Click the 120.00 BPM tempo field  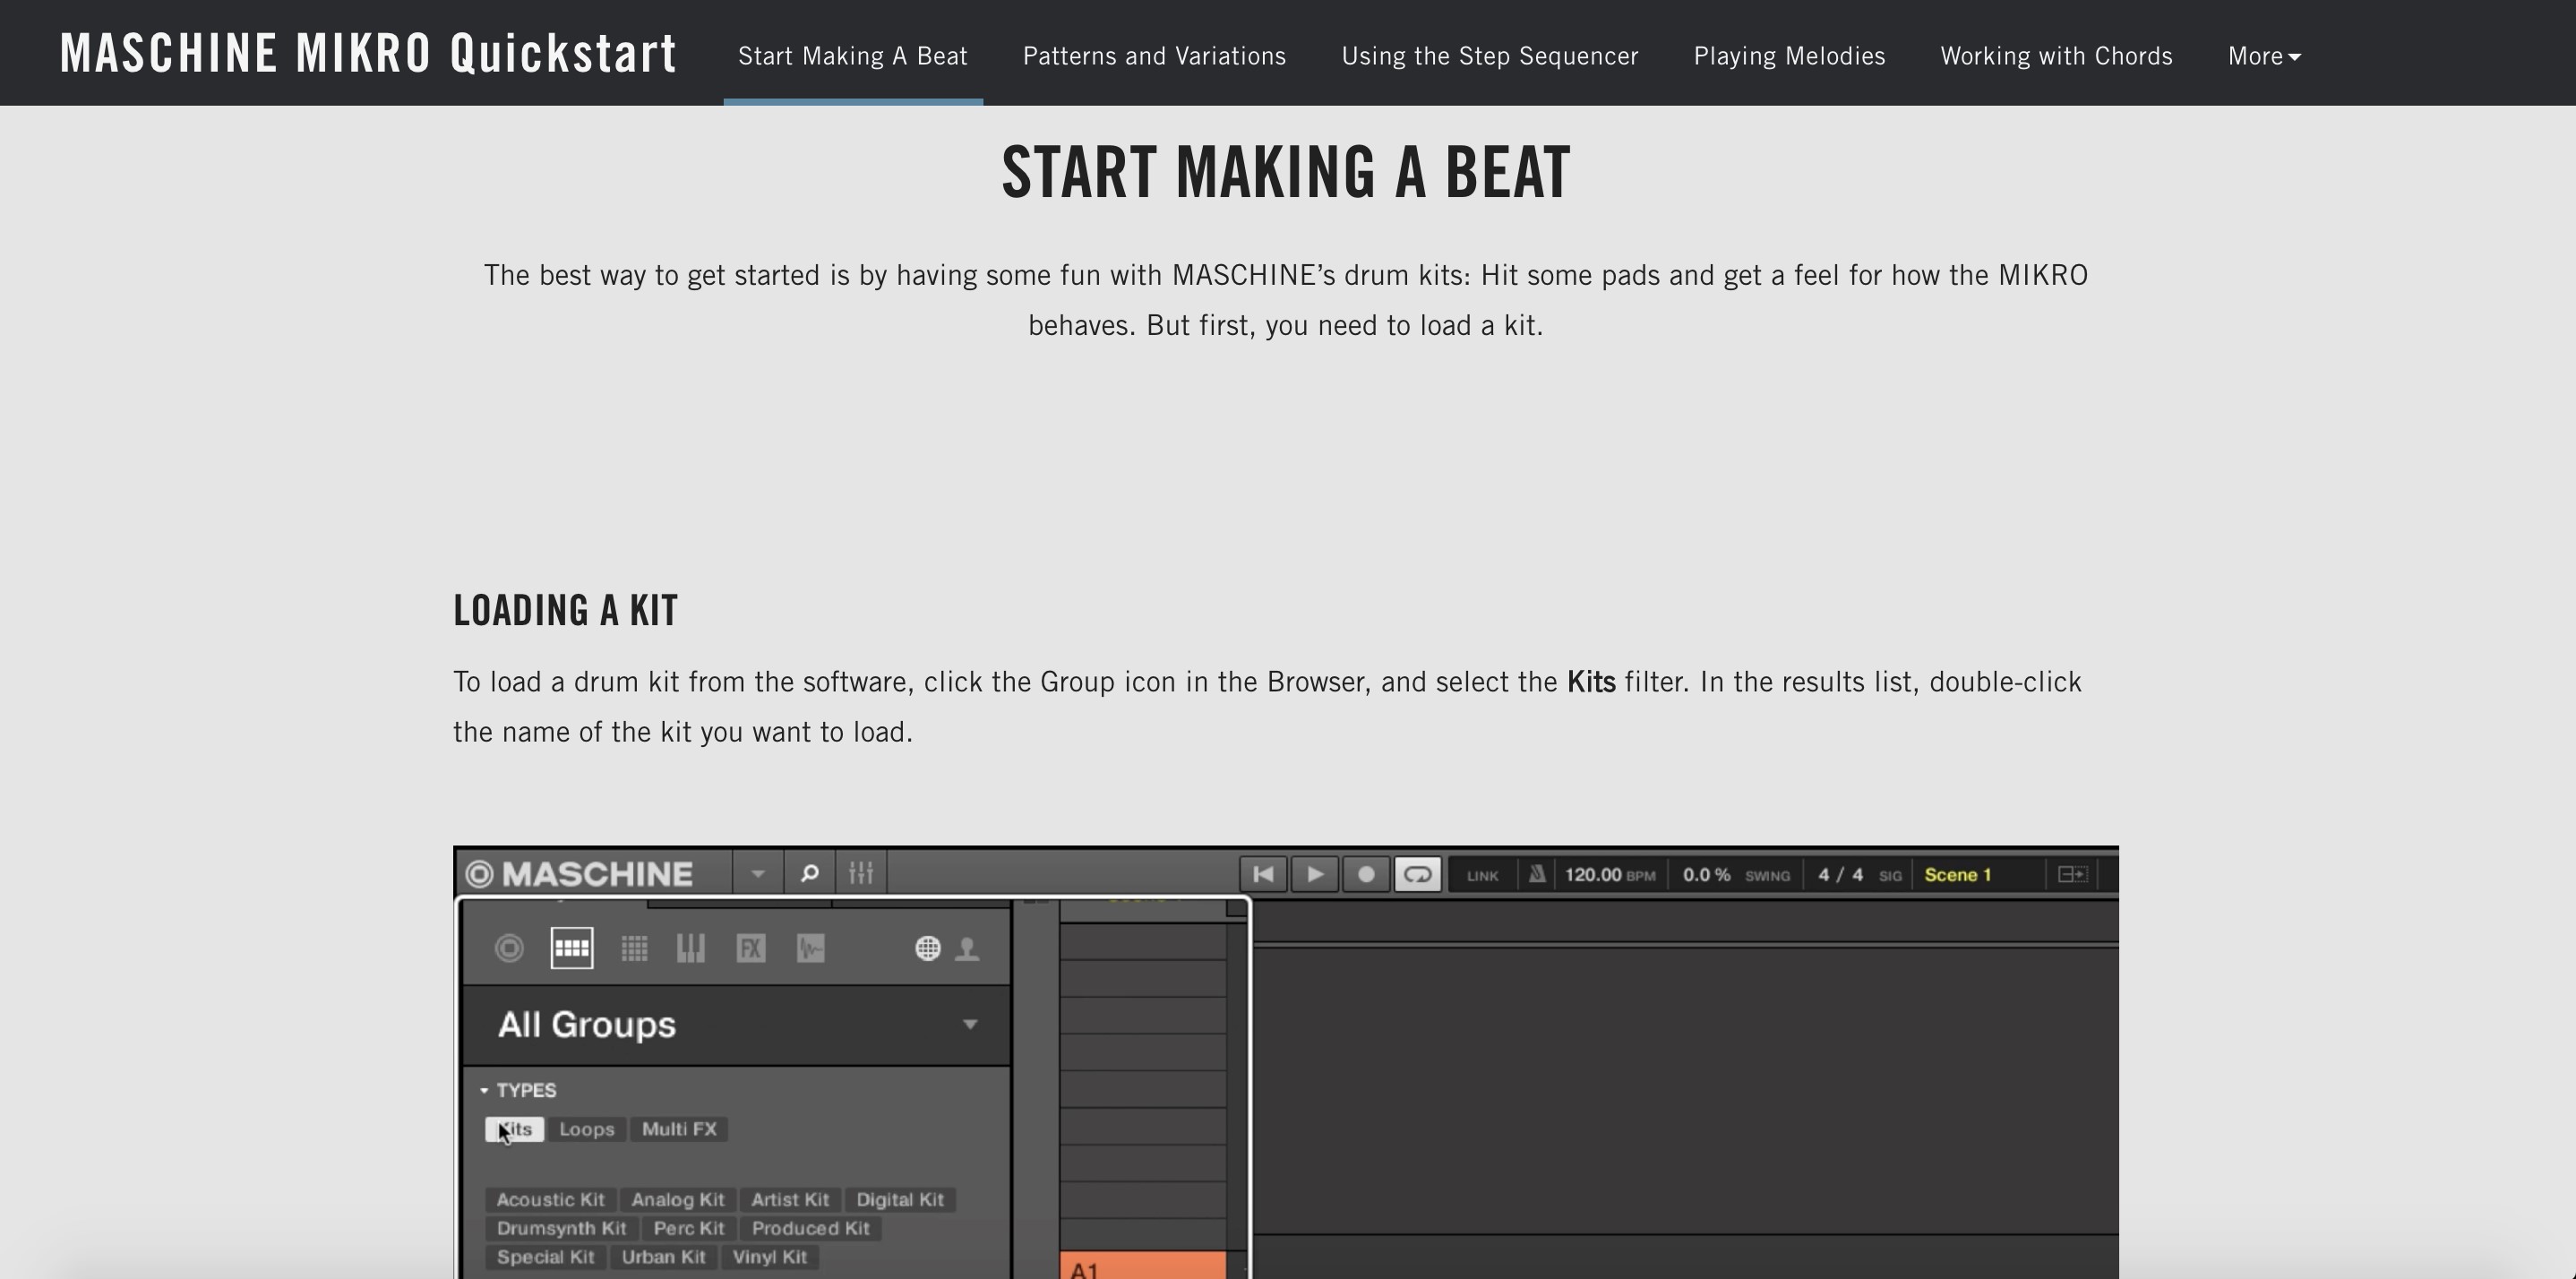1610,875
